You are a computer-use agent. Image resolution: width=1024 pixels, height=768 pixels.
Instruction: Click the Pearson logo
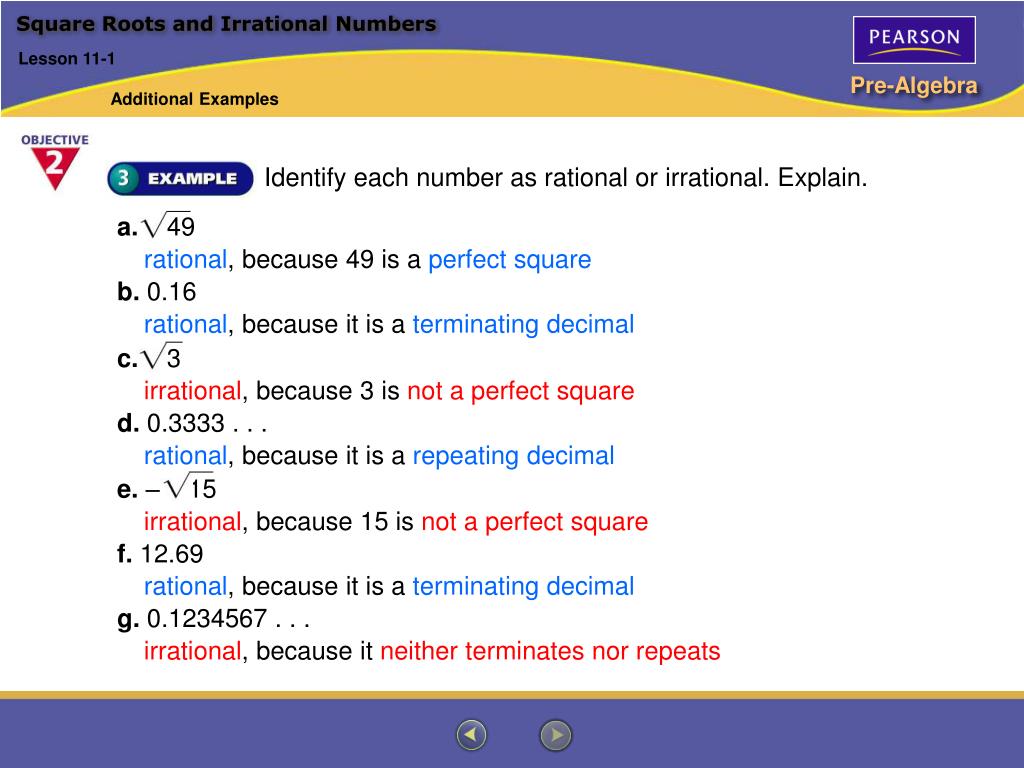coord(914,40)
